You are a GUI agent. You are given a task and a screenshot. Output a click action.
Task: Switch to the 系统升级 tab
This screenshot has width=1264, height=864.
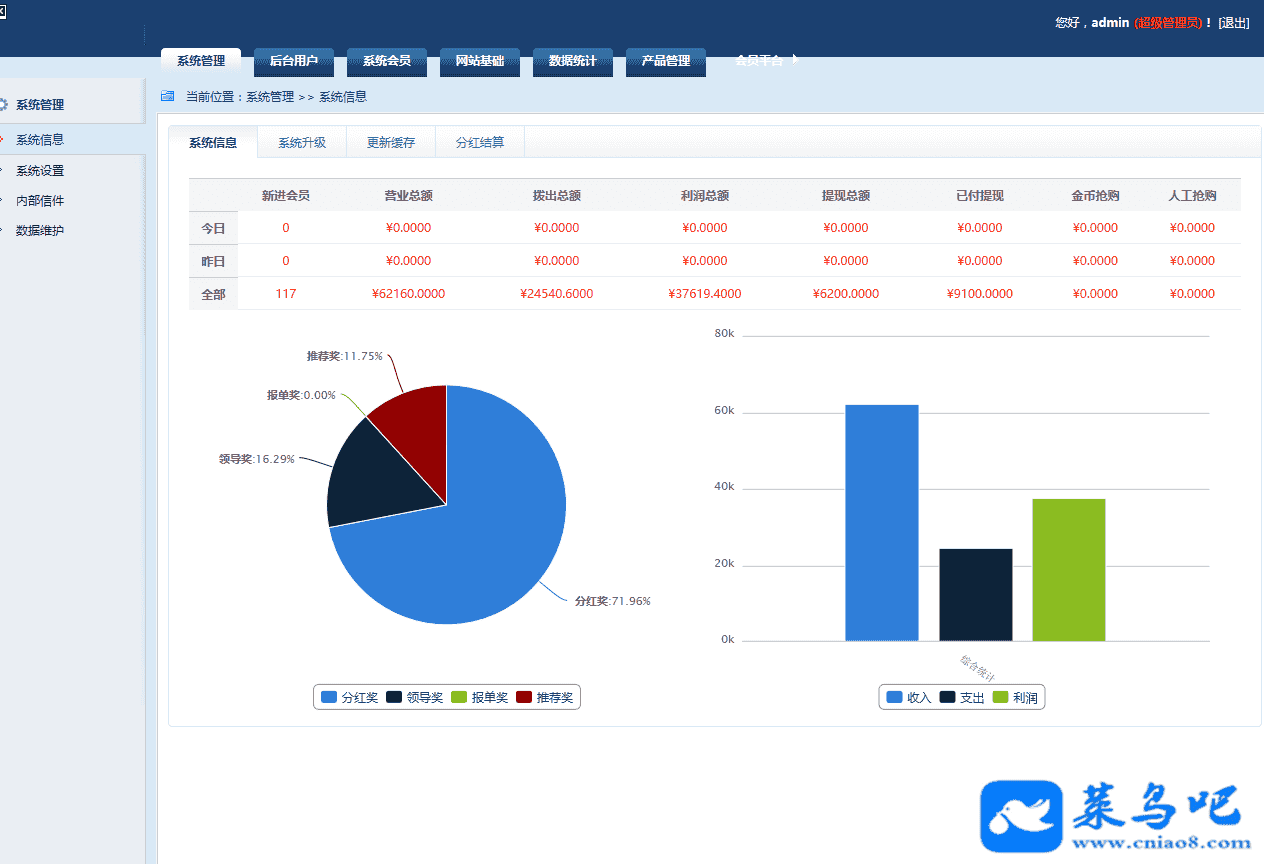pyautogui.click(x=302, y=143)
